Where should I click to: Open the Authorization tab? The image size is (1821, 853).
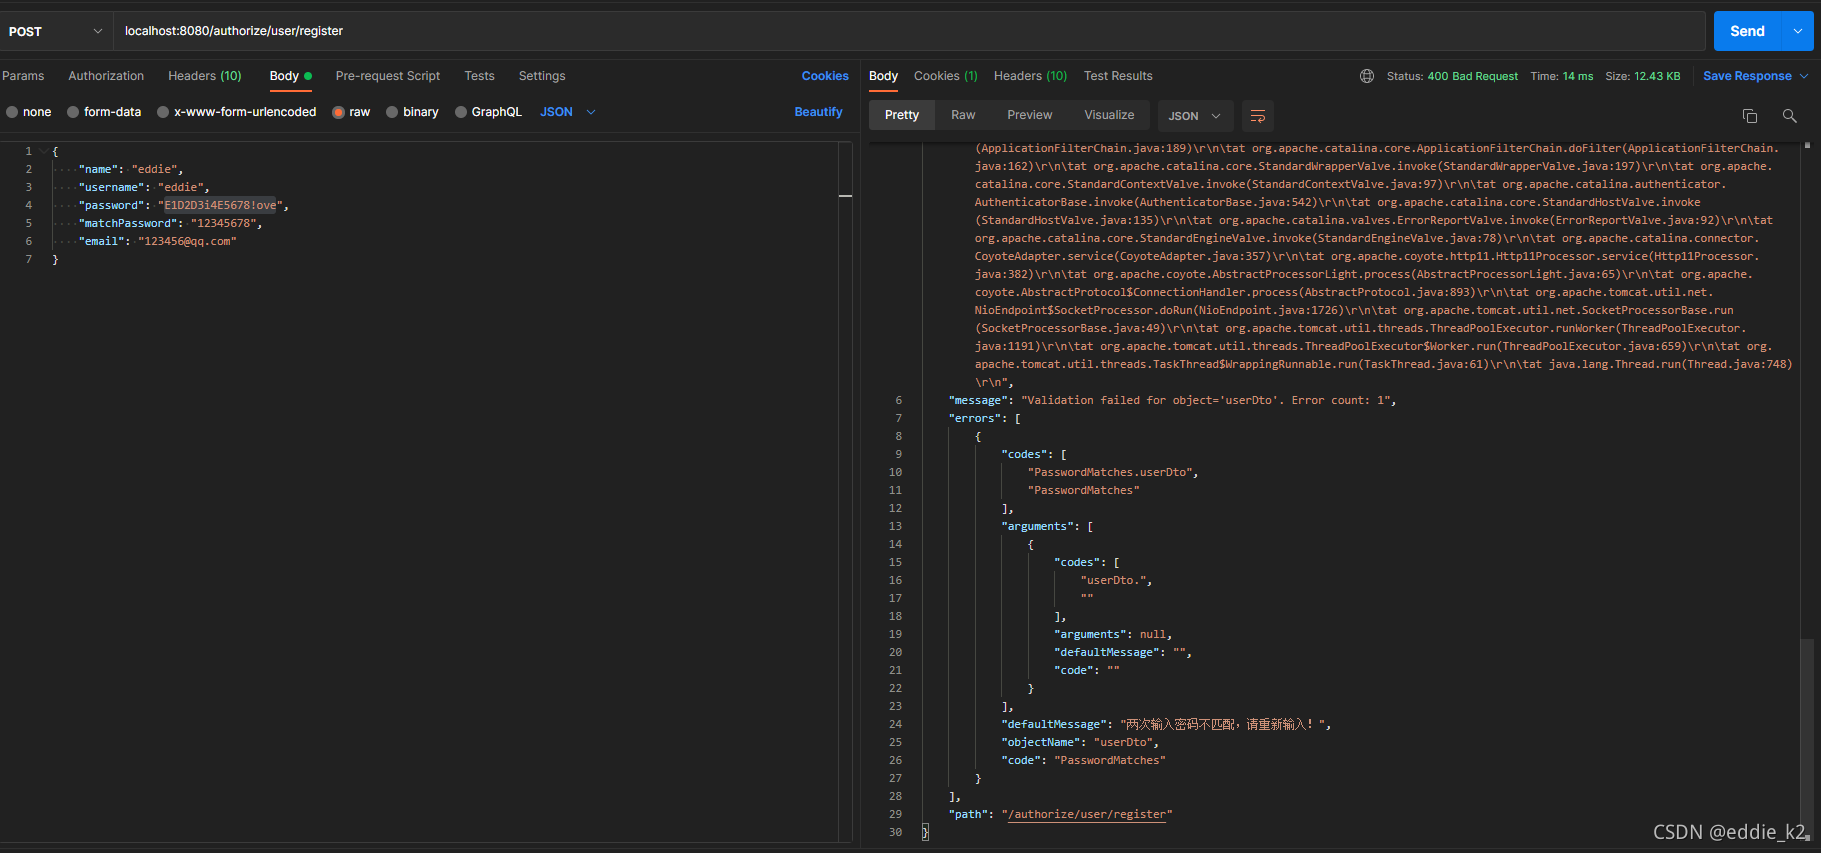point(106,76)
